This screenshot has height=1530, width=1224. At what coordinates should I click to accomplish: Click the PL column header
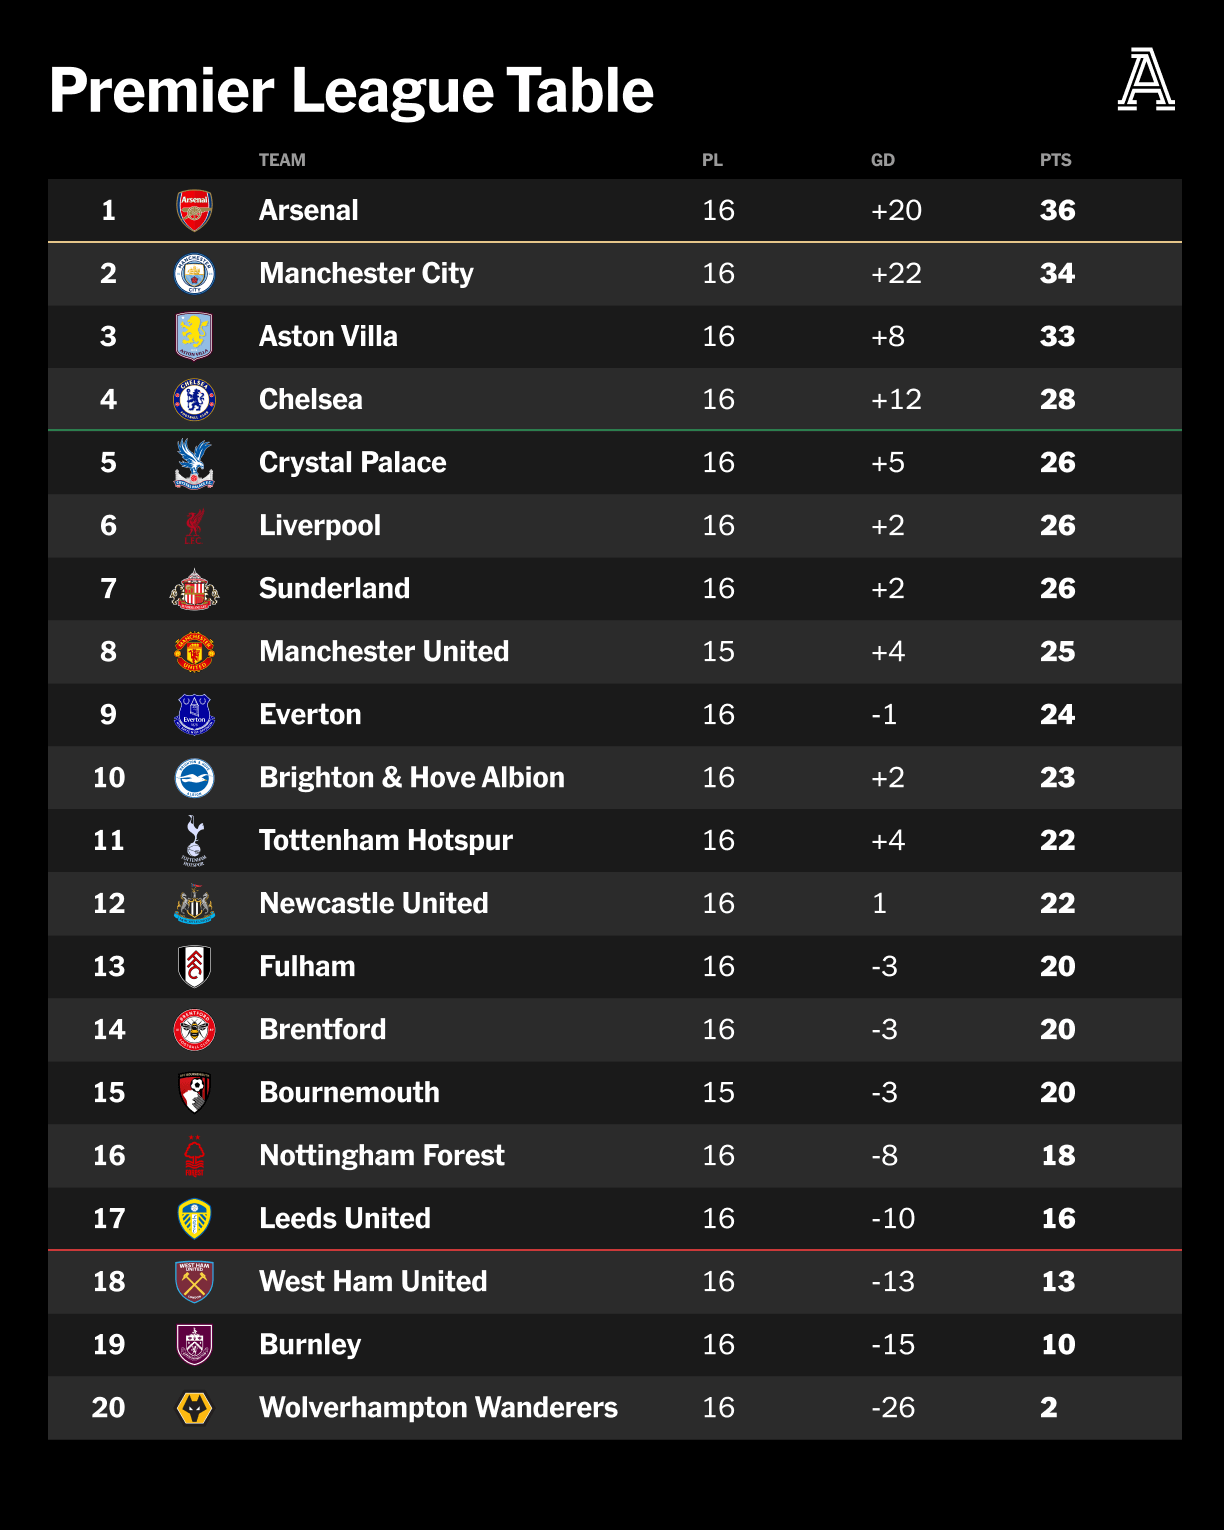click(712, 160)
